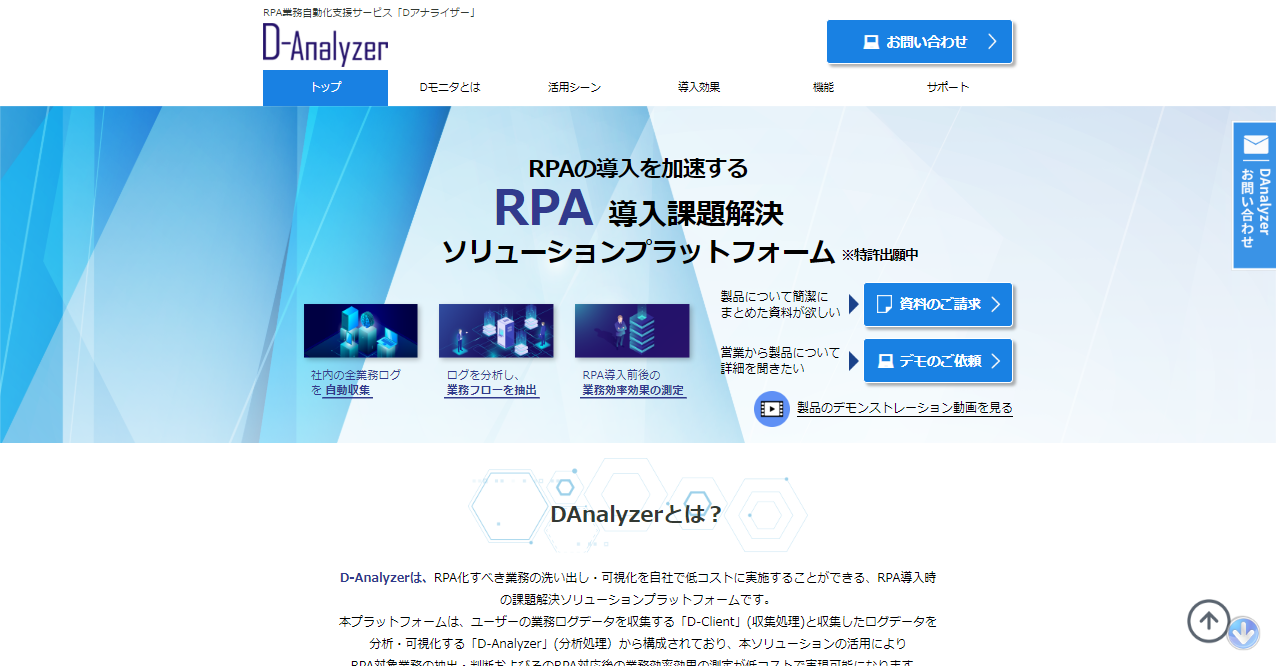The width and height of the screenshot is (1276, 666).
Task: Click the D-Analyzer logo
Action: pyautogui.click(x=325, y=44)
